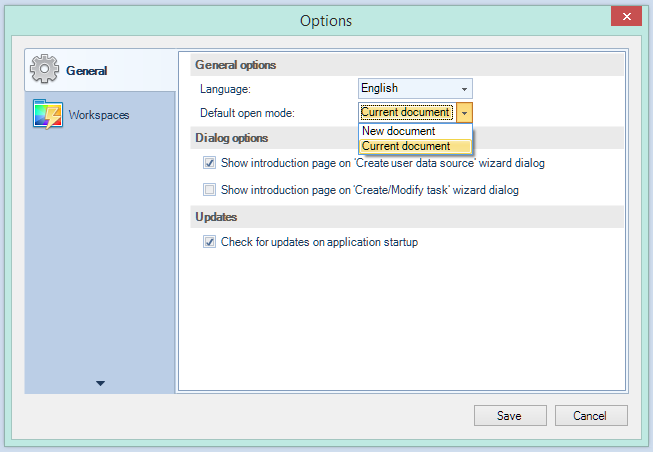This screenshot has height=452, width=653.
Task: Click the Default open mode text field
Action: click(x=406, y=113)
